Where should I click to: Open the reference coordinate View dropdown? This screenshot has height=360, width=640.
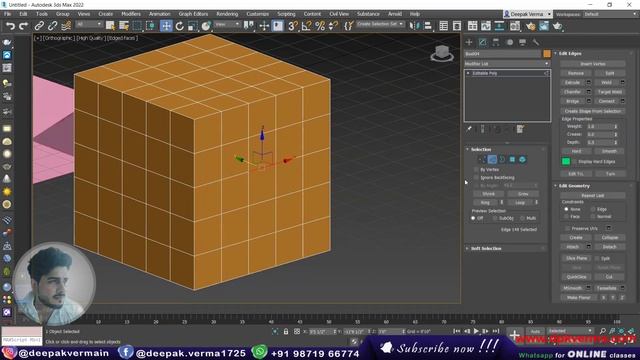point(227,24)
